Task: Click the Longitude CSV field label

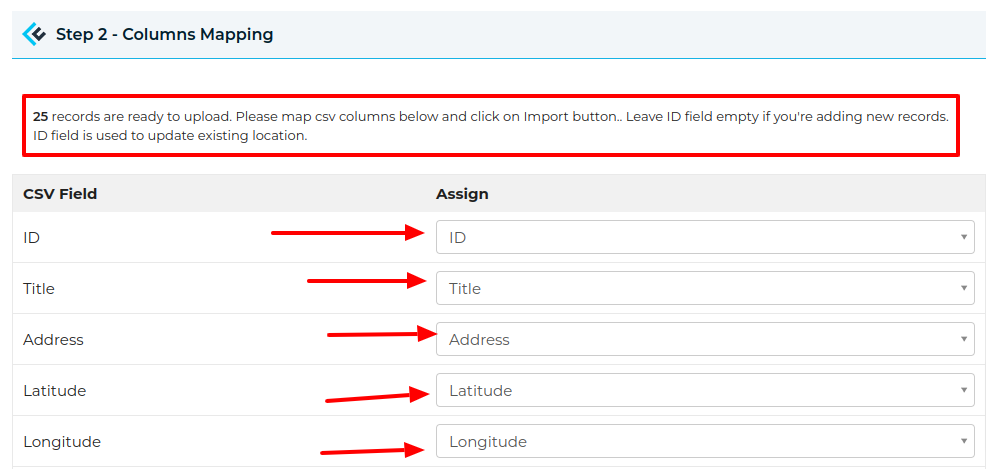Action: pos(62,442)
